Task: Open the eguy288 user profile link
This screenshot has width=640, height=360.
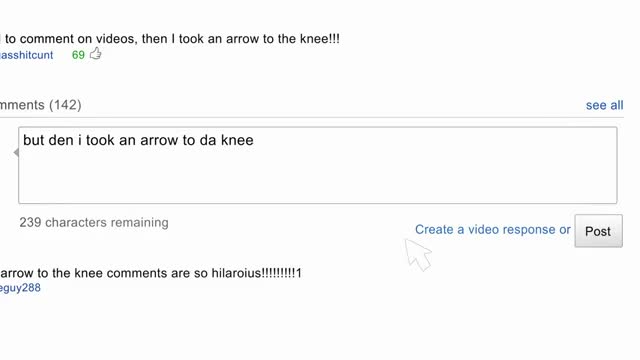Action: pos(20,288)
